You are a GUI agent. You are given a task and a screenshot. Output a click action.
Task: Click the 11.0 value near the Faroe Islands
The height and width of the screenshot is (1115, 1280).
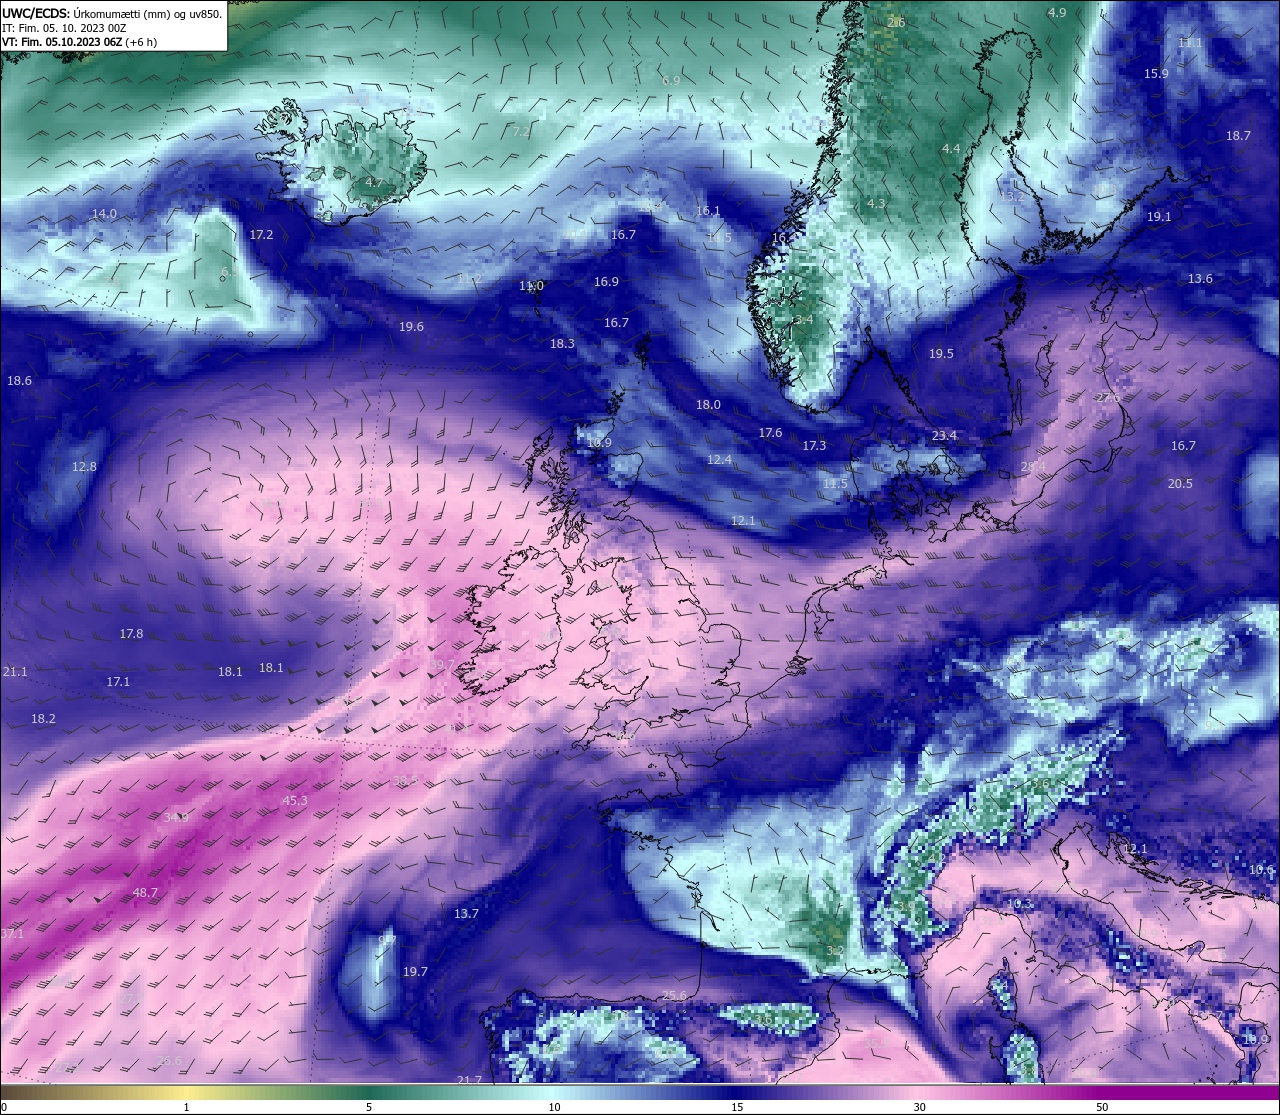coord(531,285)
